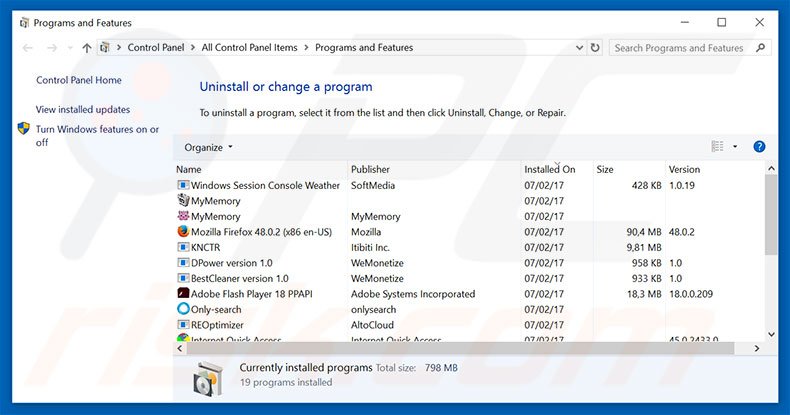Image resolution: width=790 pixels, height=415 pixels.
Task: Open the Help question mark icon
Action: (x=759, y=147)
